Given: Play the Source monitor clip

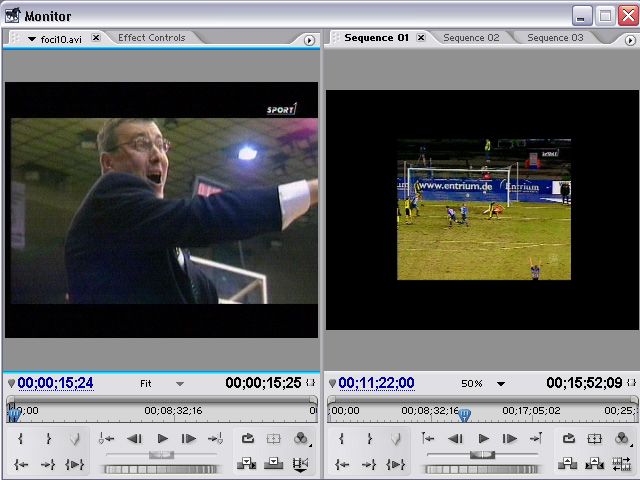Looking at the screenshot, I should point(162,439).
